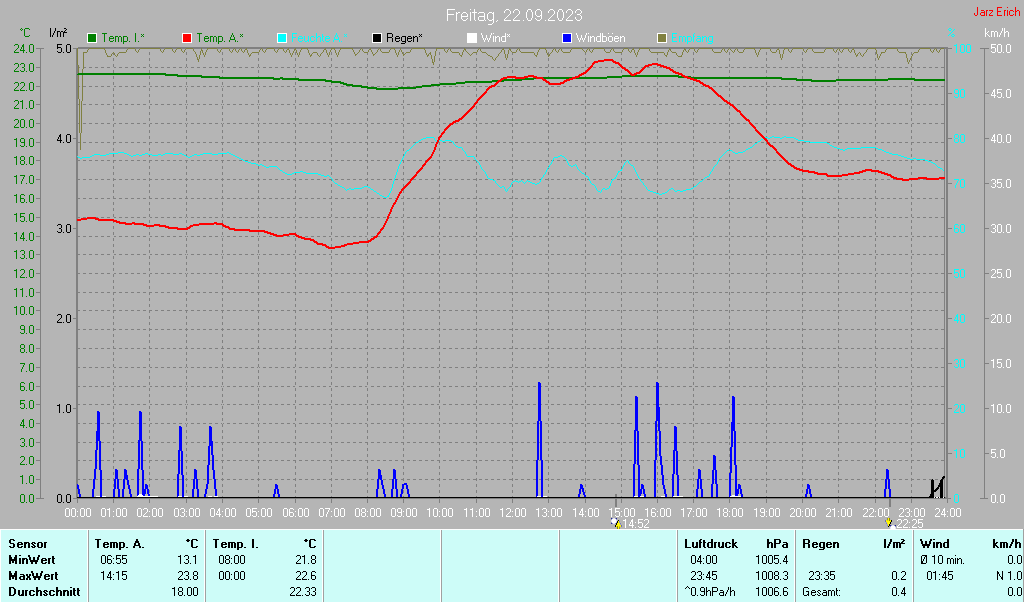Select the 'Temp. A.' table column header
The width and height of the screenshot is (1024, 602).
point(118,544)
